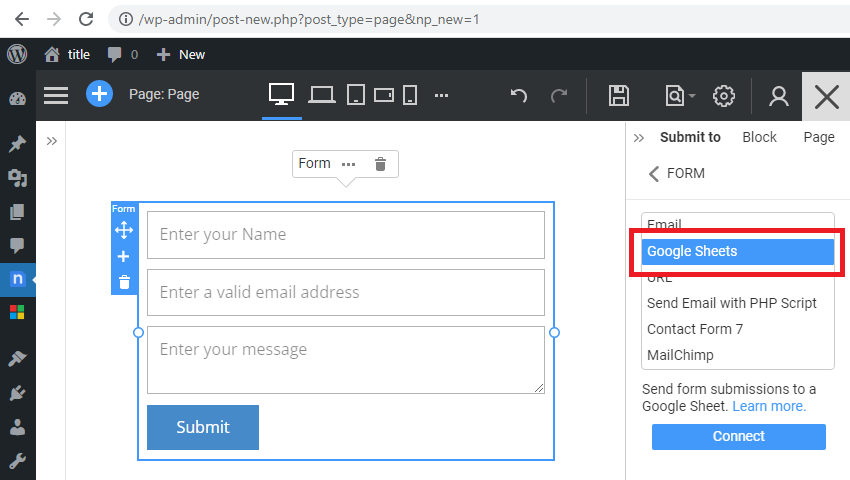
Task: Open more responsive modes options
Action: tap(441, 95)
